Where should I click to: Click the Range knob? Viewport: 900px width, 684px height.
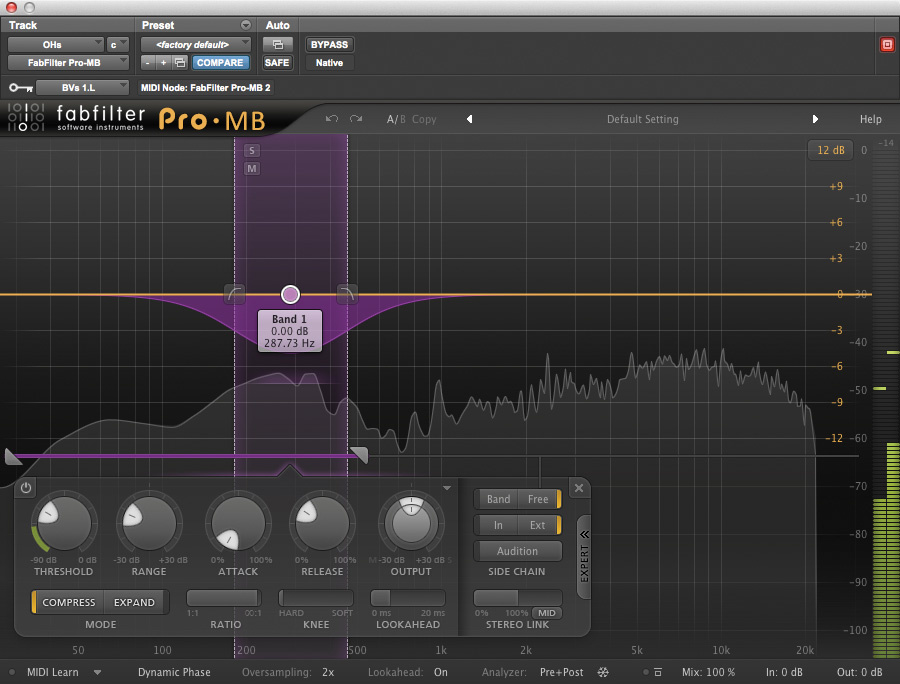[149, 523]
